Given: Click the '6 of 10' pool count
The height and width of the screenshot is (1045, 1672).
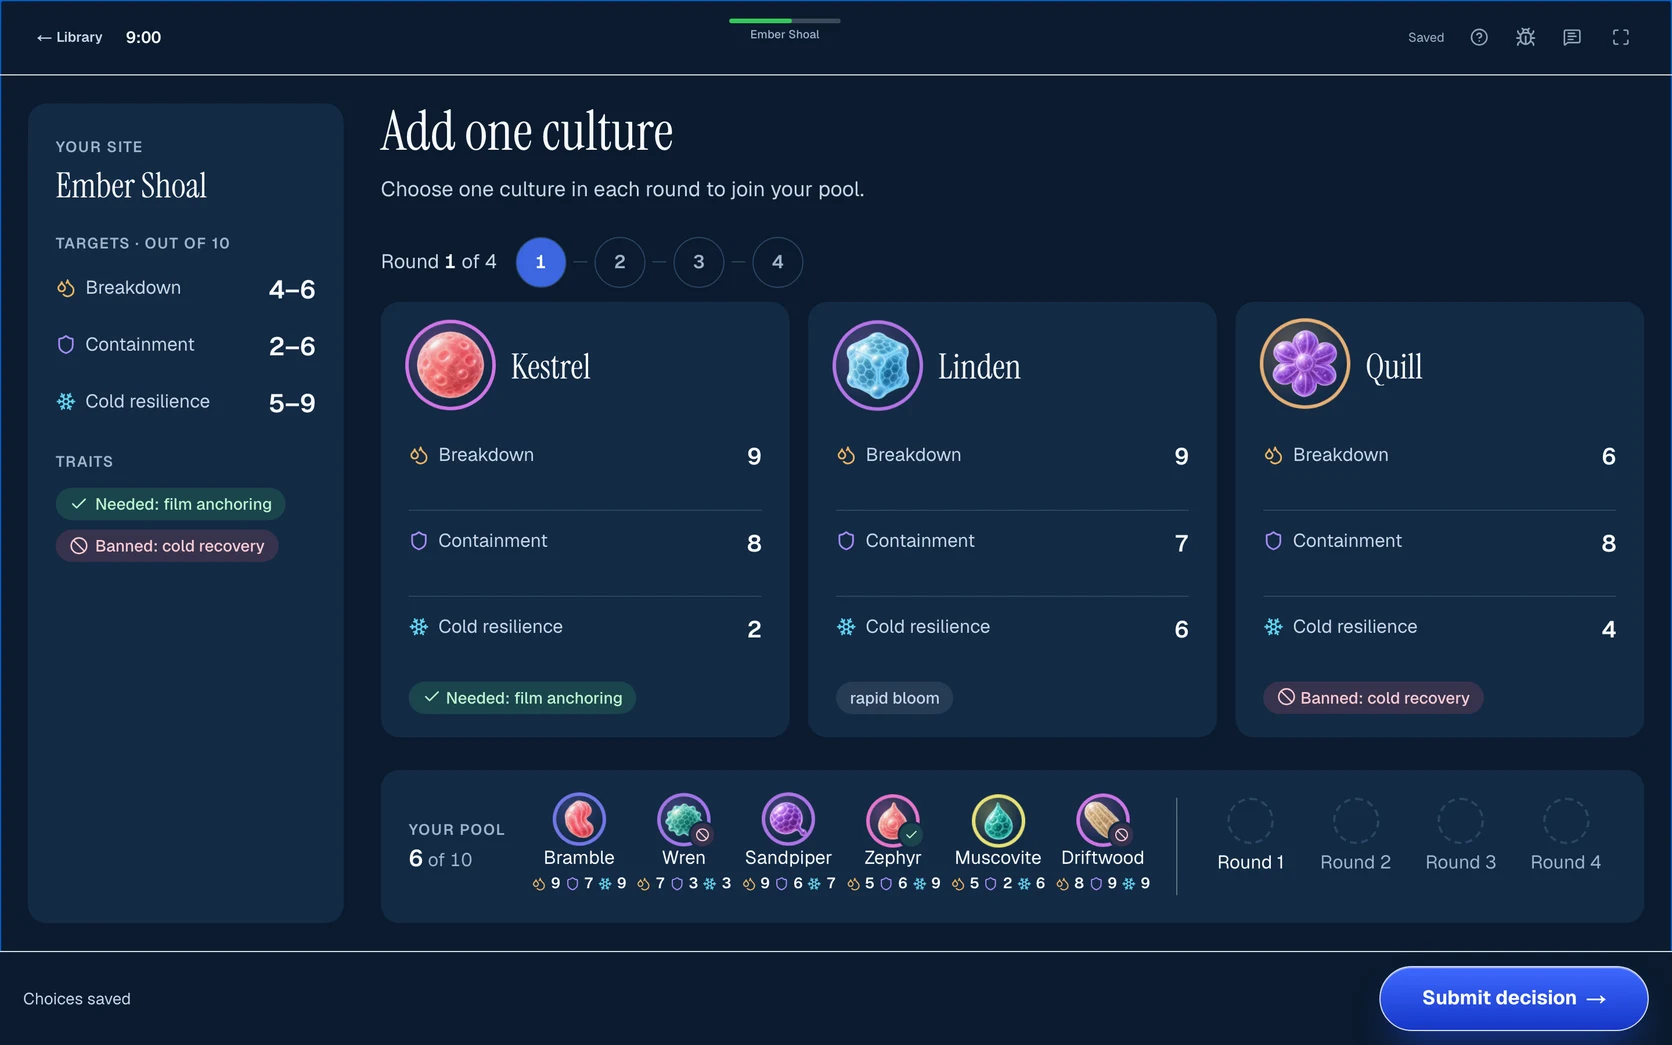Looking at the screenshot, I should (440, 859).
